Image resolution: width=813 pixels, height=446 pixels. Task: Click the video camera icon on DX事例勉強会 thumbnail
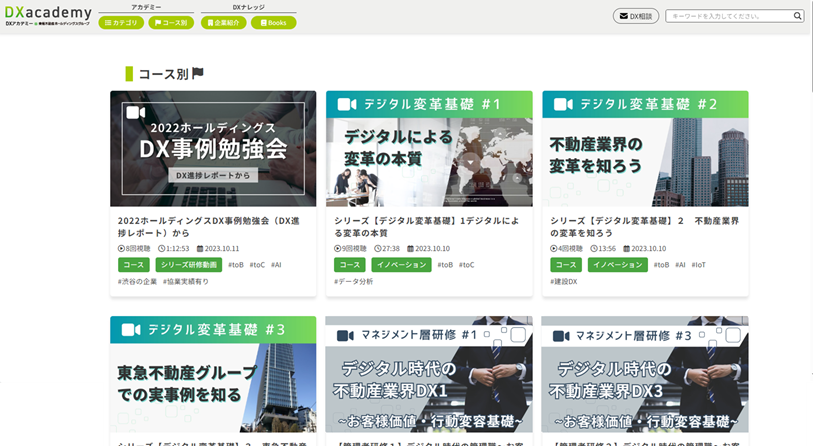[x=136, y=113]
